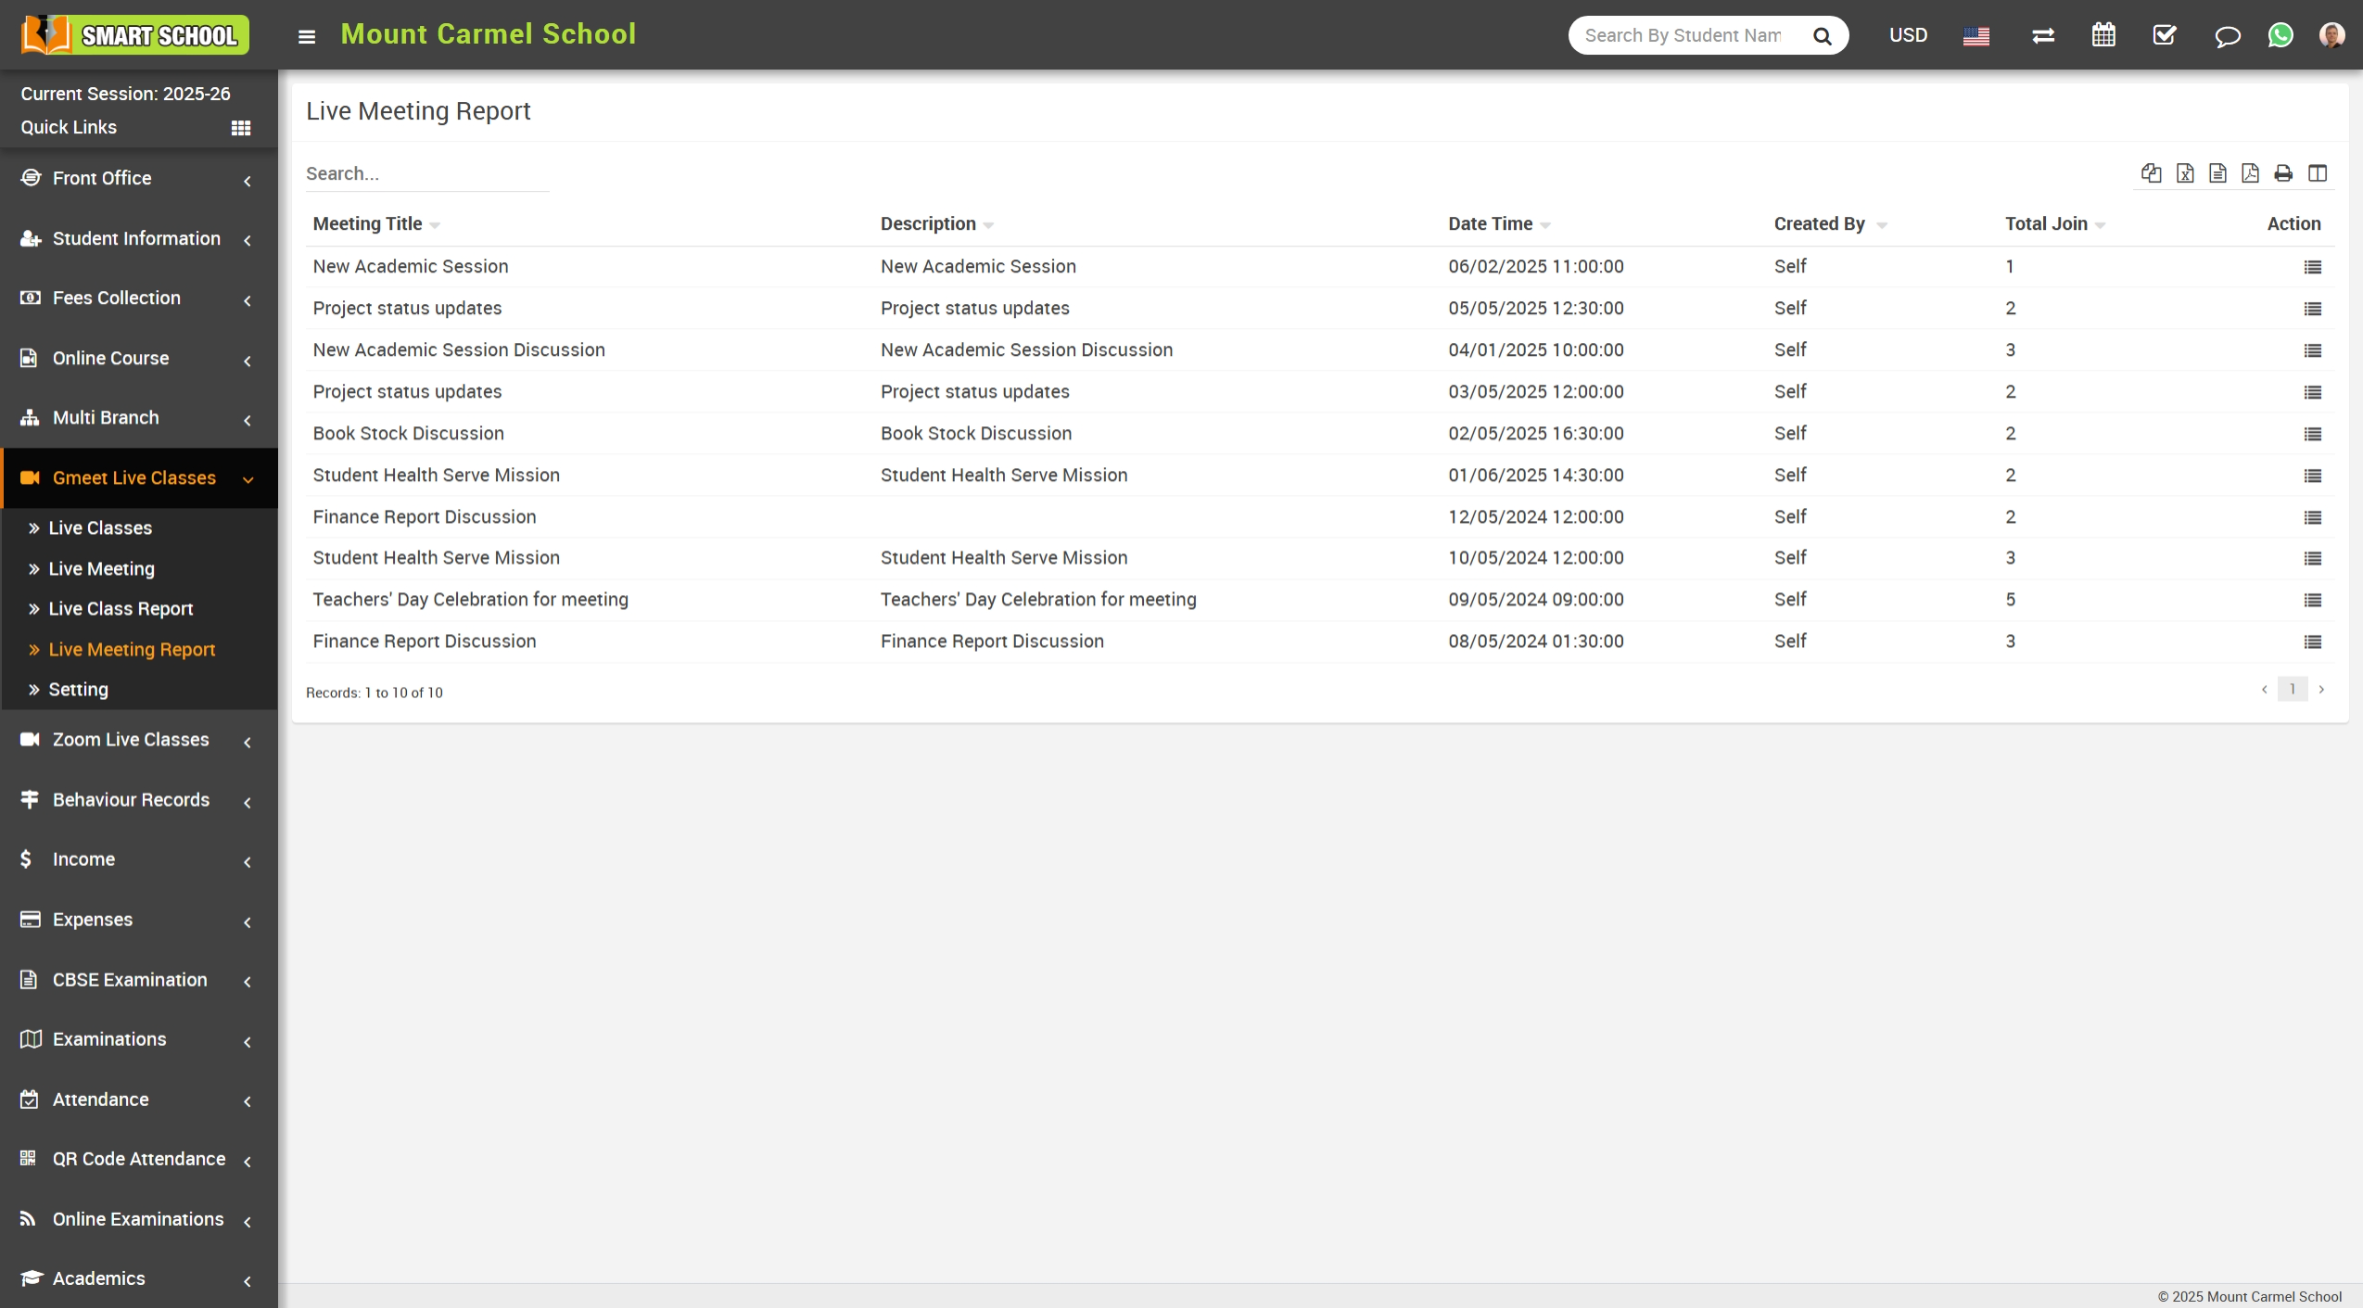Open the Gmeet Setting submenu item
Viewport: 2363px width, 1308px height.
click(78, 690)
